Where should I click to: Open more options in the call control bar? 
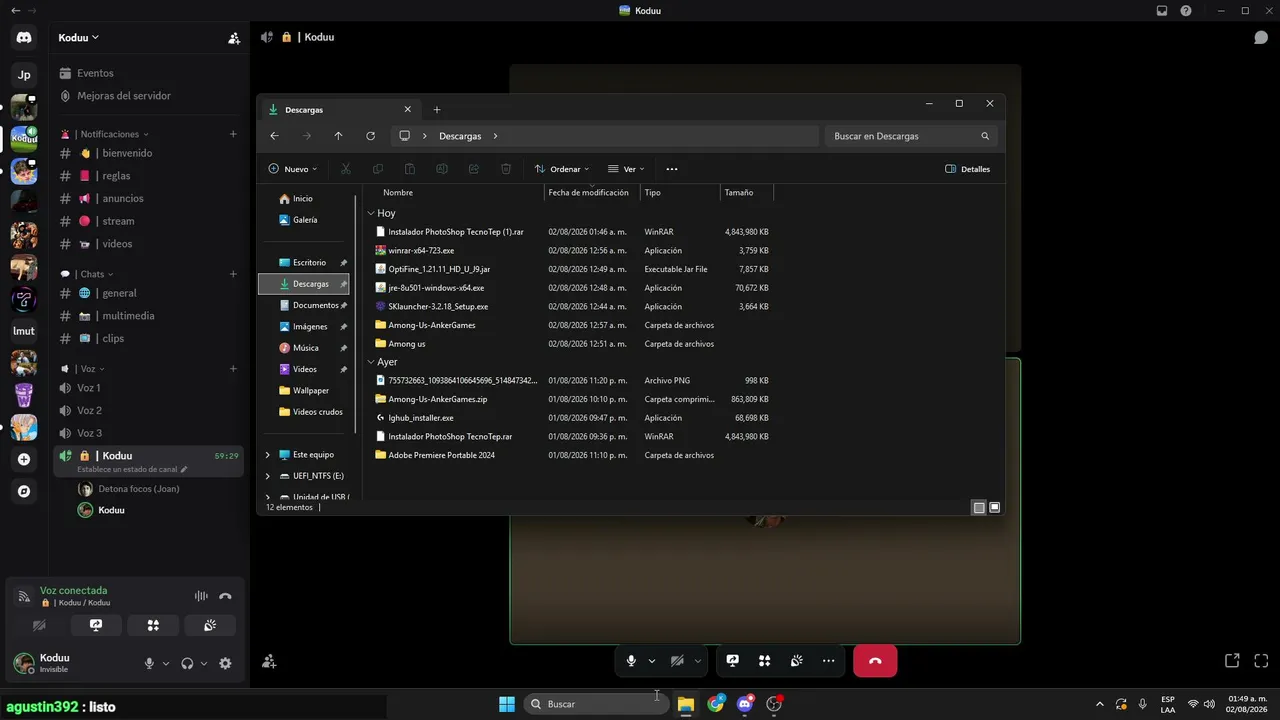click(828, 660)
